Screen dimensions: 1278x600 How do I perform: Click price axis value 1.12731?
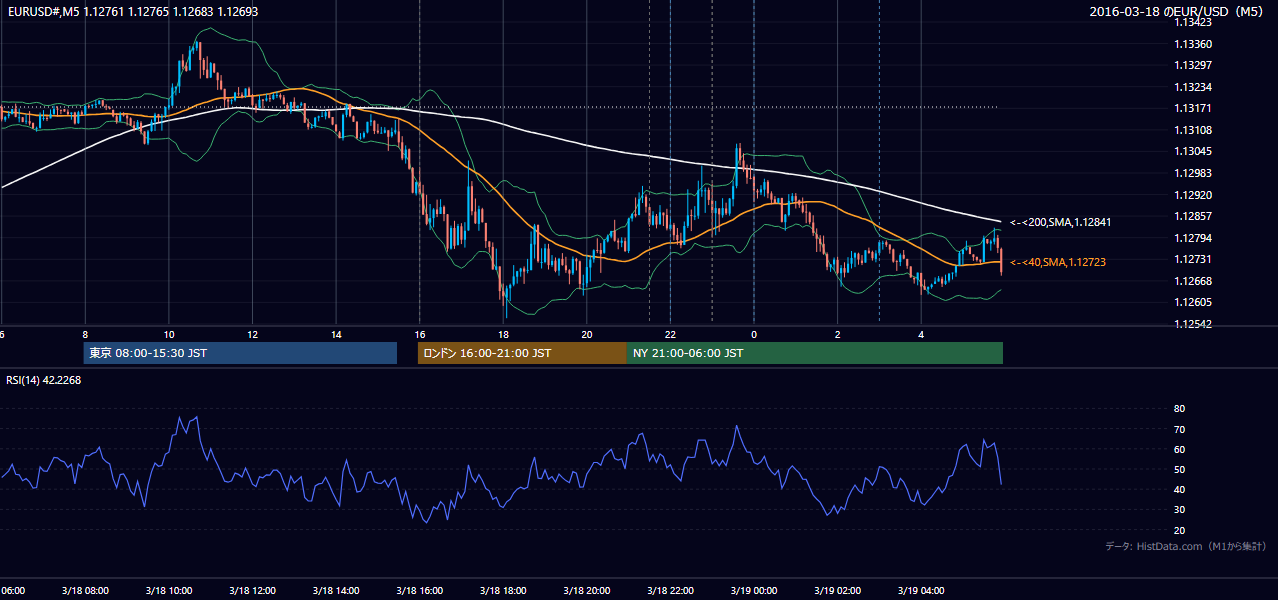[x=1193, y=259]
